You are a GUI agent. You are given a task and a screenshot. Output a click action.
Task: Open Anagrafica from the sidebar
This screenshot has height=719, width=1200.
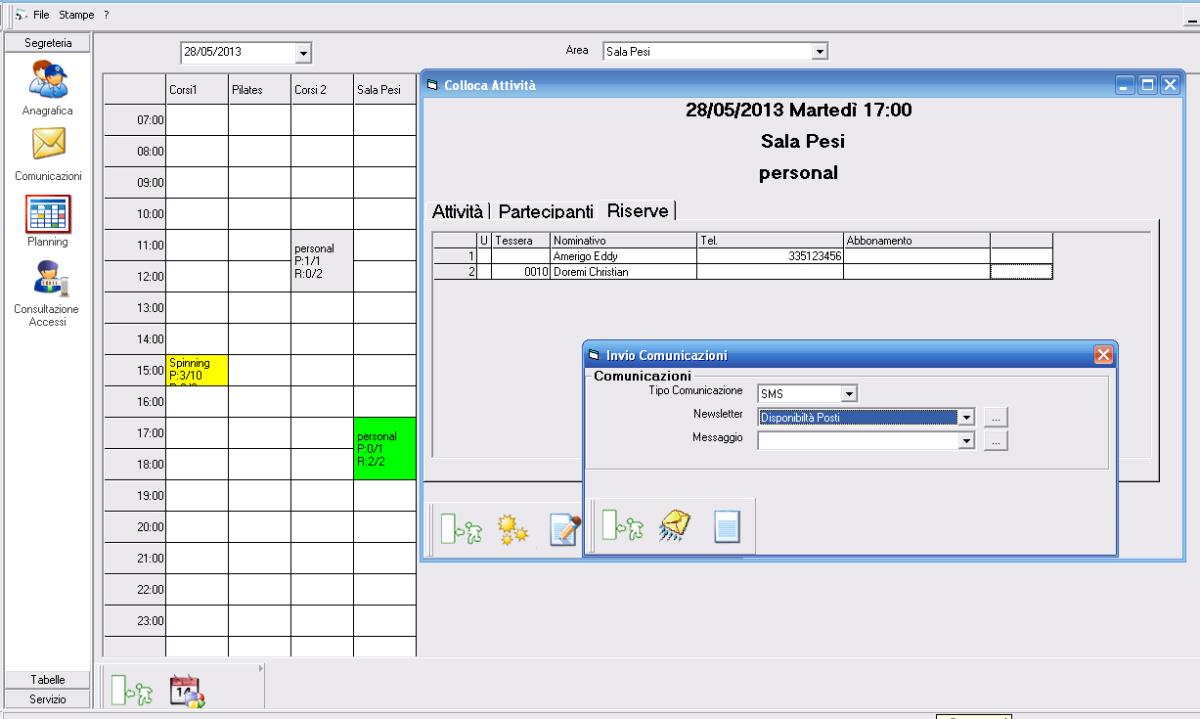click(x=48, y=81)
